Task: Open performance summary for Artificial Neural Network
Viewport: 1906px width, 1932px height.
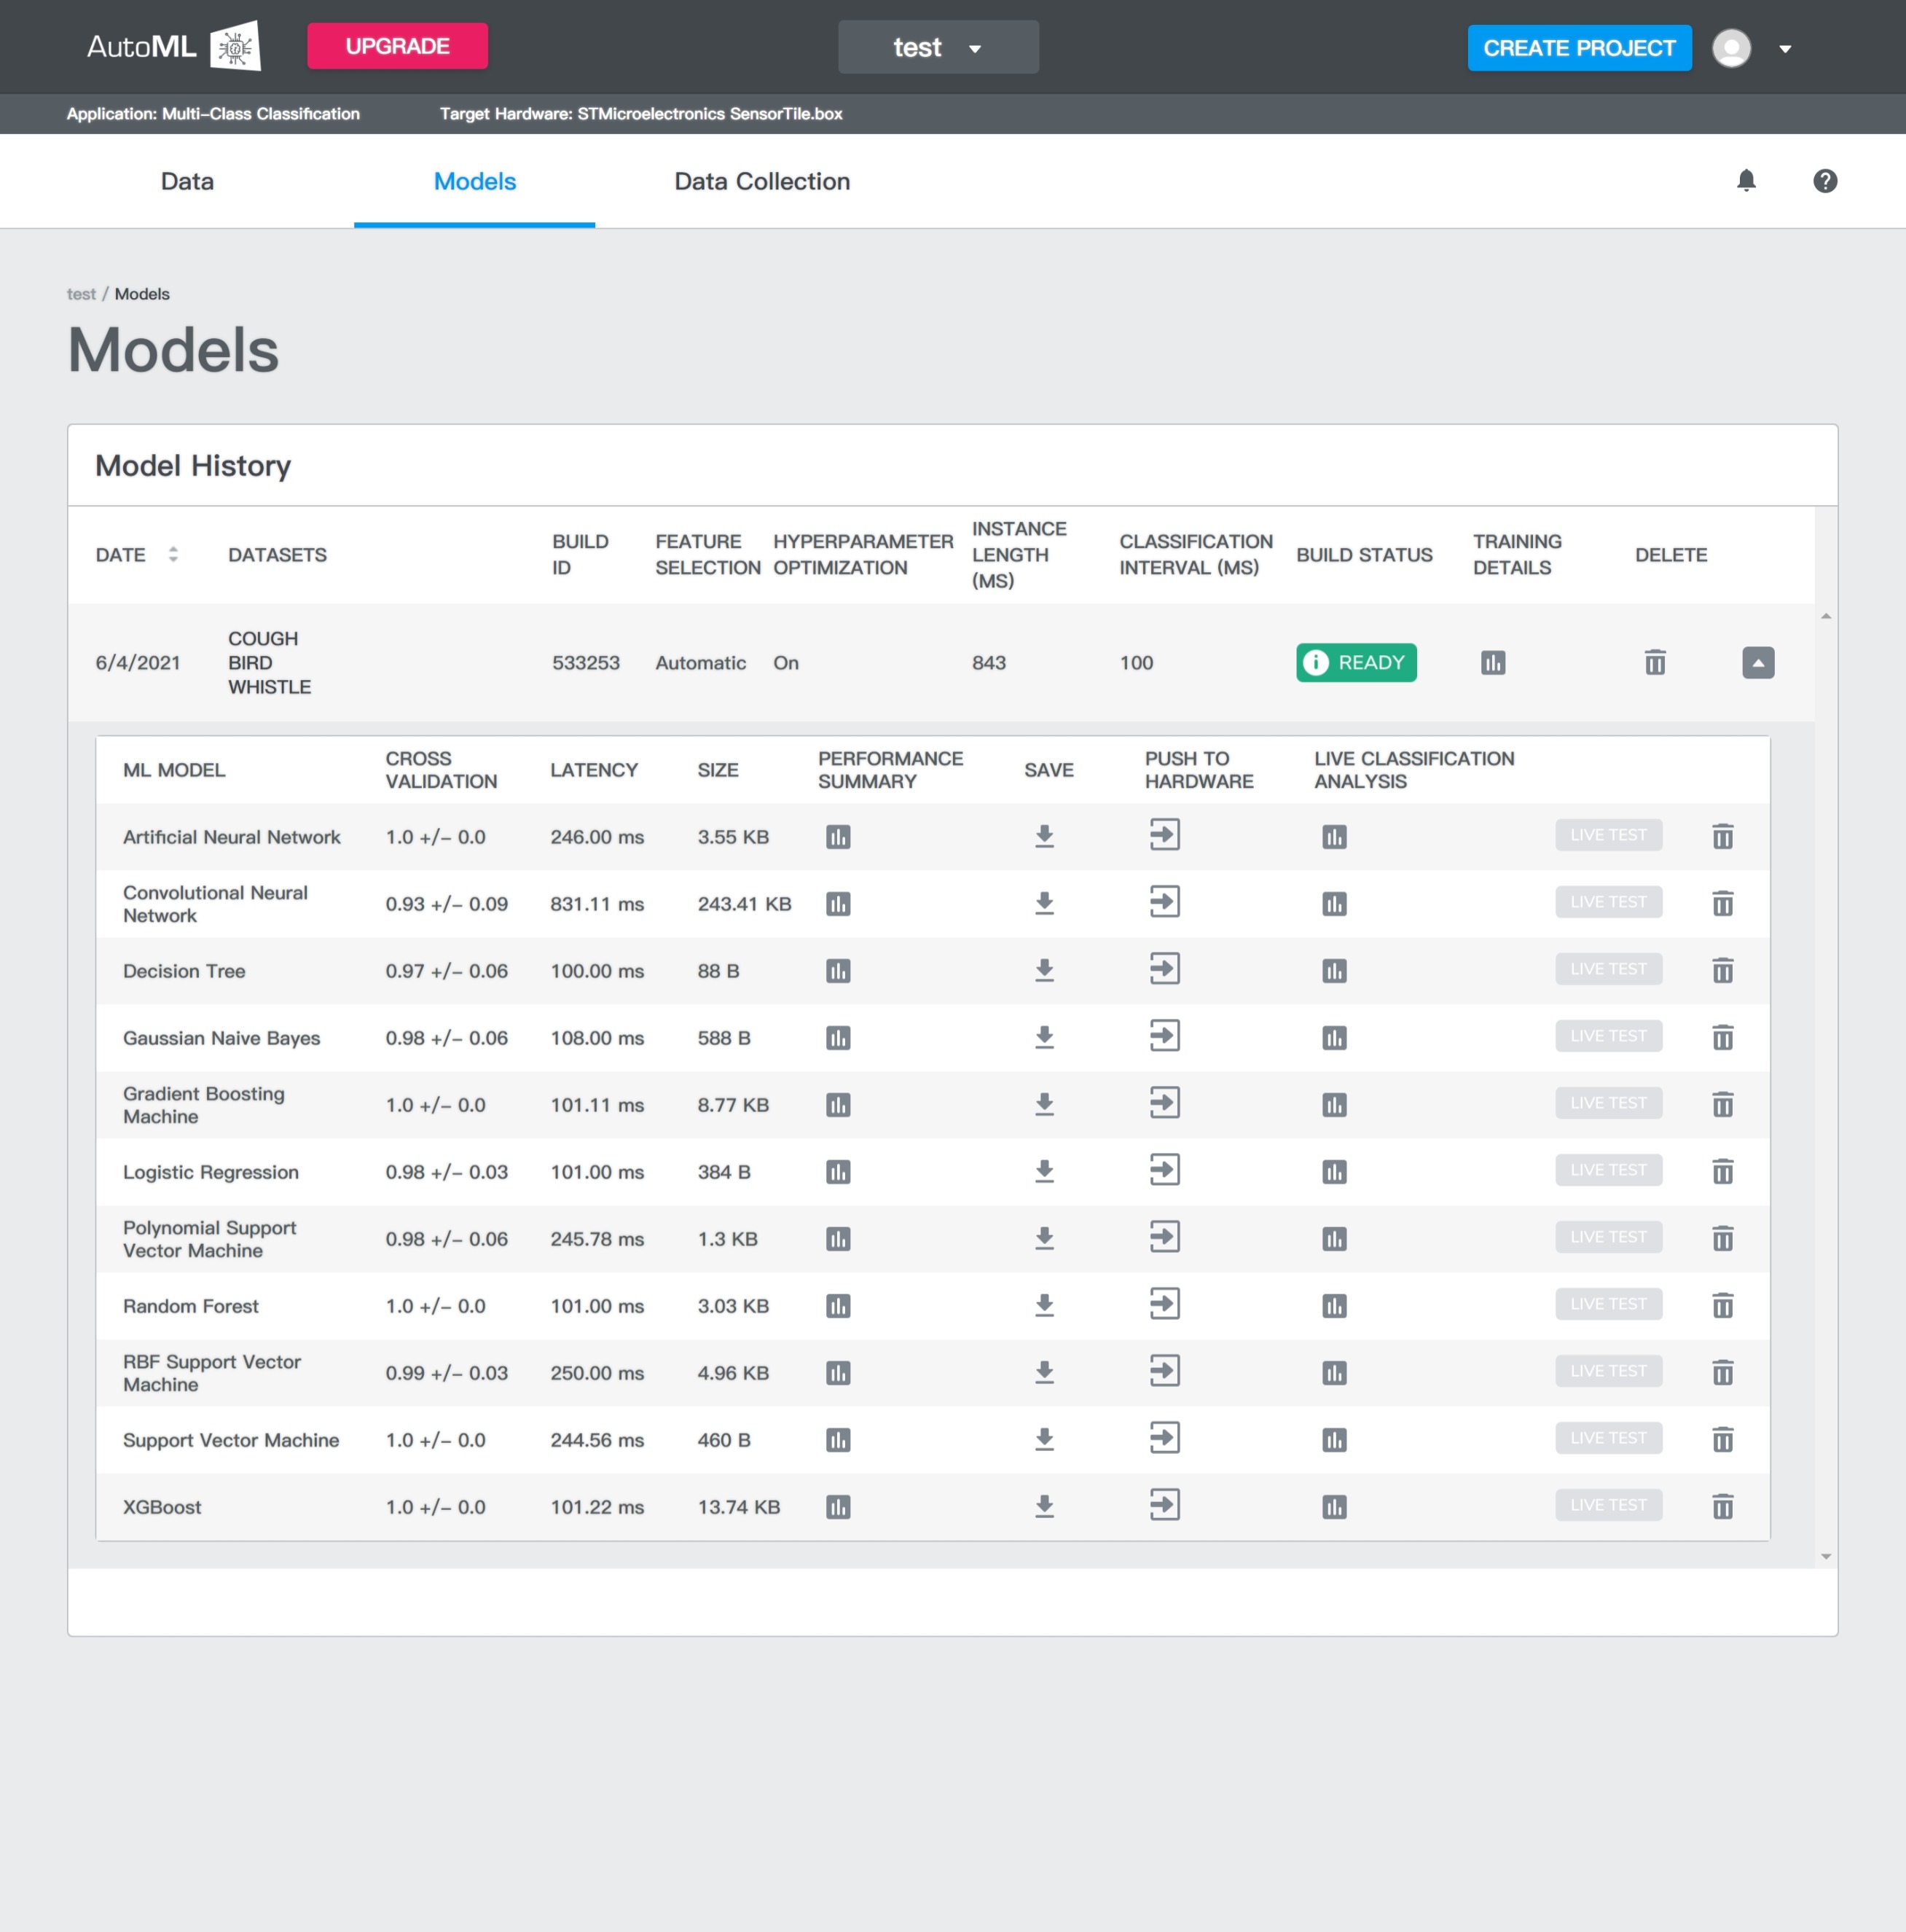Action: (838, 837)
